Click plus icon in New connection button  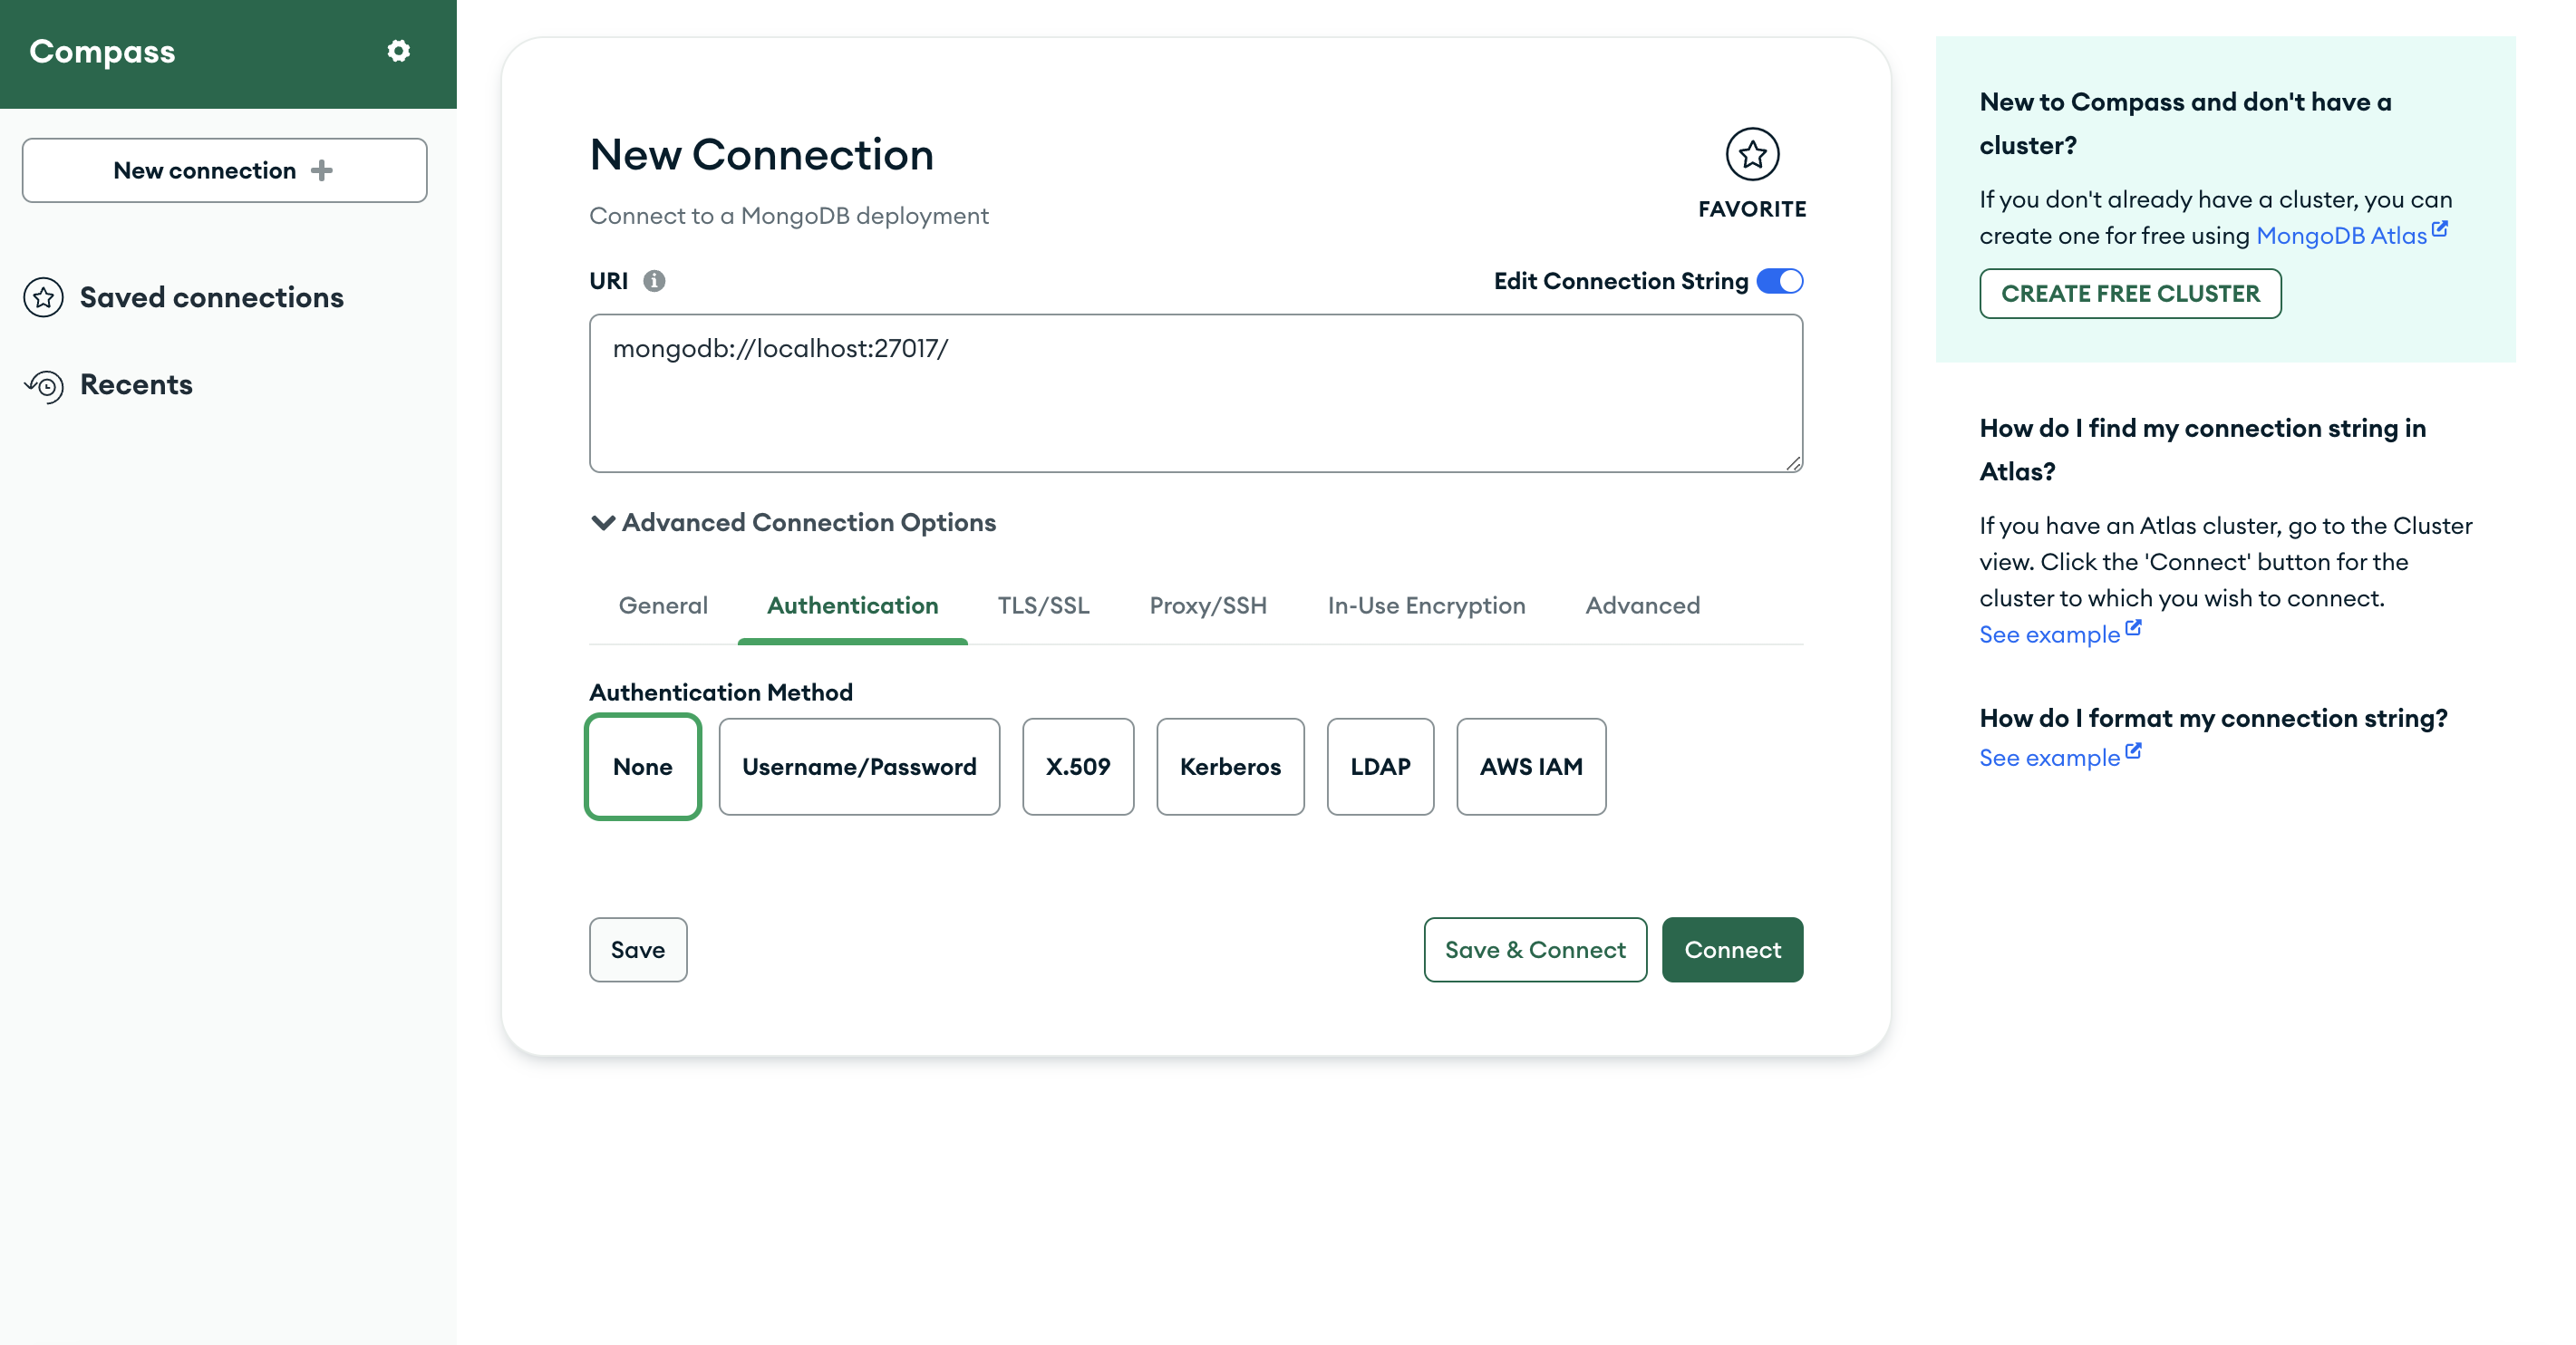(321, 170)
